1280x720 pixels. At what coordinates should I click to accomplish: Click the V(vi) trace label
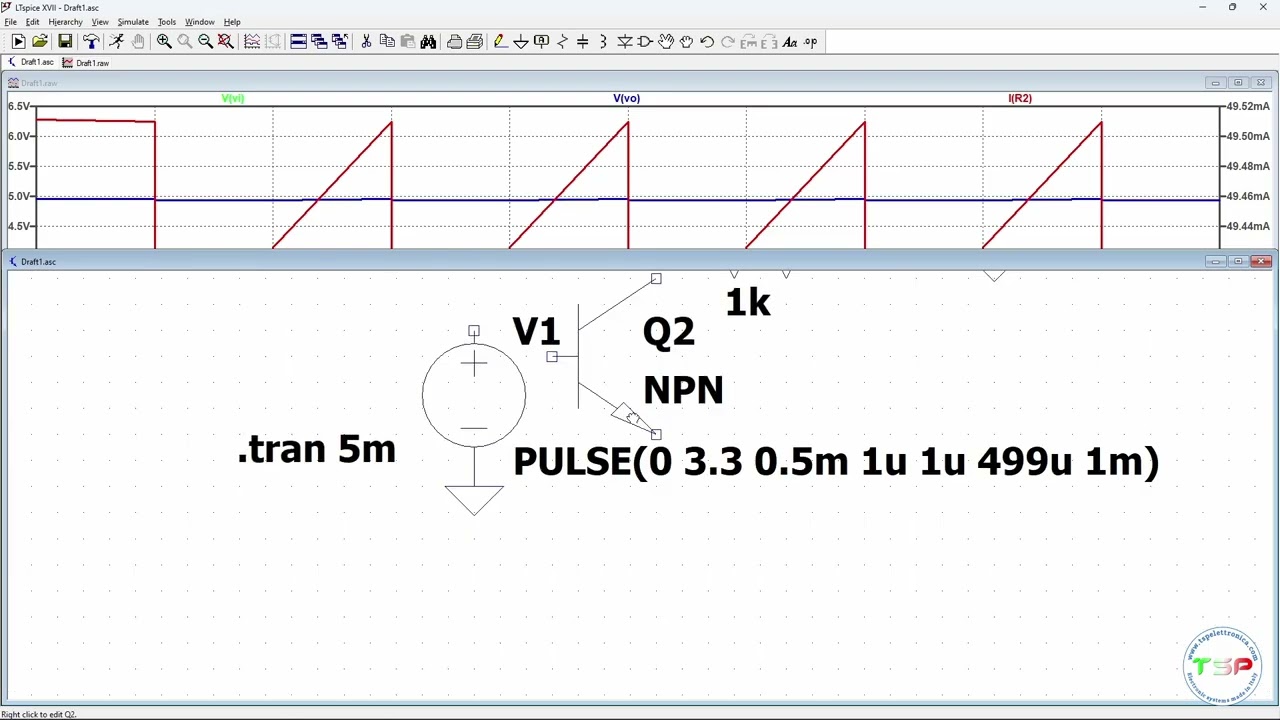click(x=232, y=98)
